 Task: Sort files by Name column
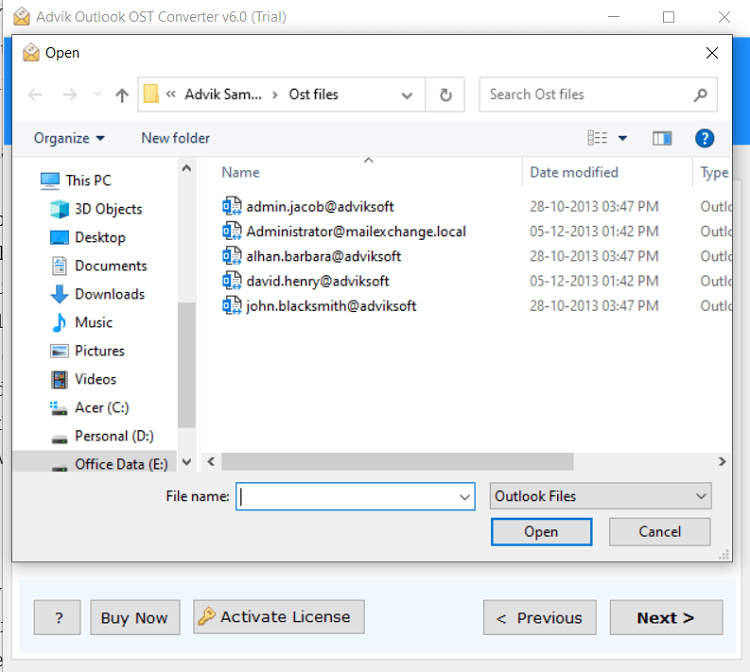pyautogui.click(x=241, y=172)
